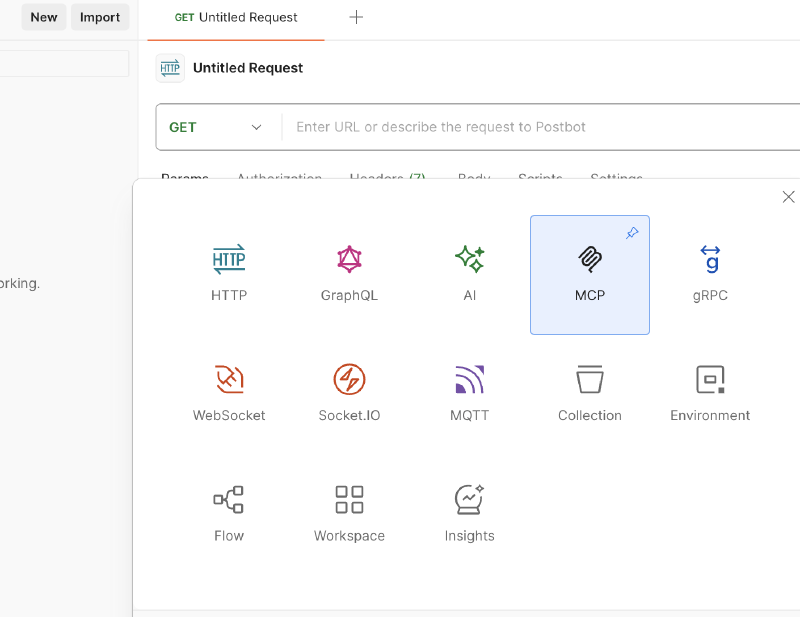The height and width of the screenshot is (617, 800).
Task: Select the MCP request type
Action: coord(590,275)
